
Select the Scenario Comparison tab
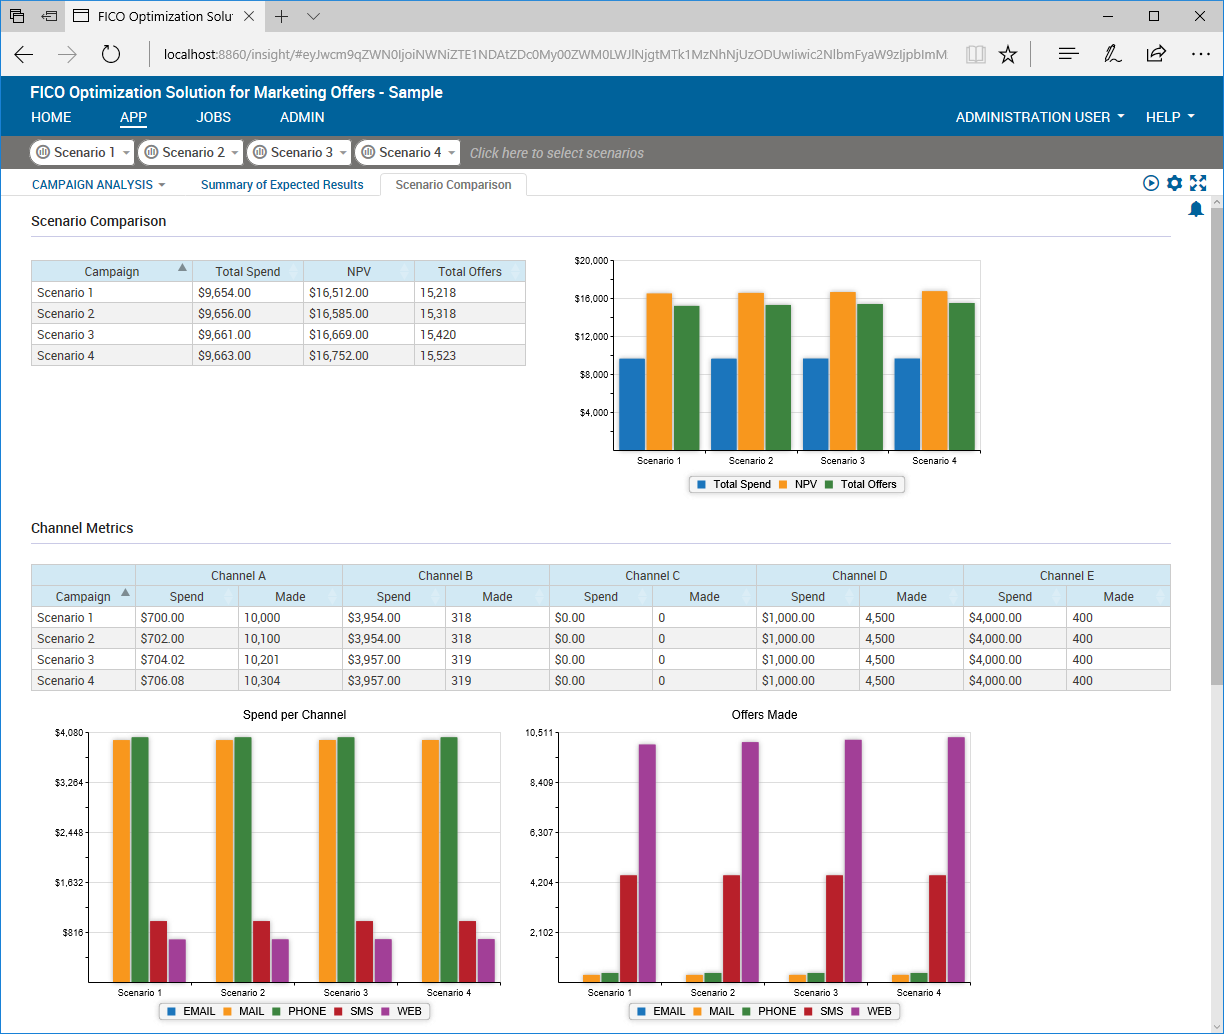[x=453, y=185]
